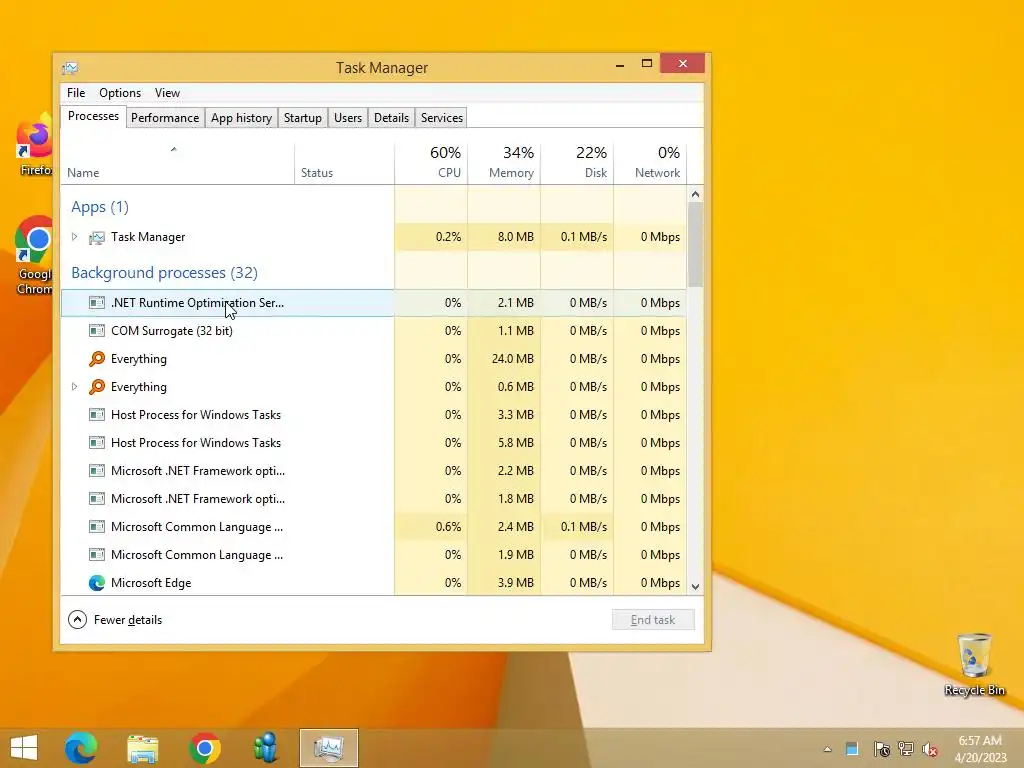Click Host Process for Windows Tasks icon (5.8 MB)
Image resolution: width=1024 pixels, height=768 pixels.
[x=97, y=443]
